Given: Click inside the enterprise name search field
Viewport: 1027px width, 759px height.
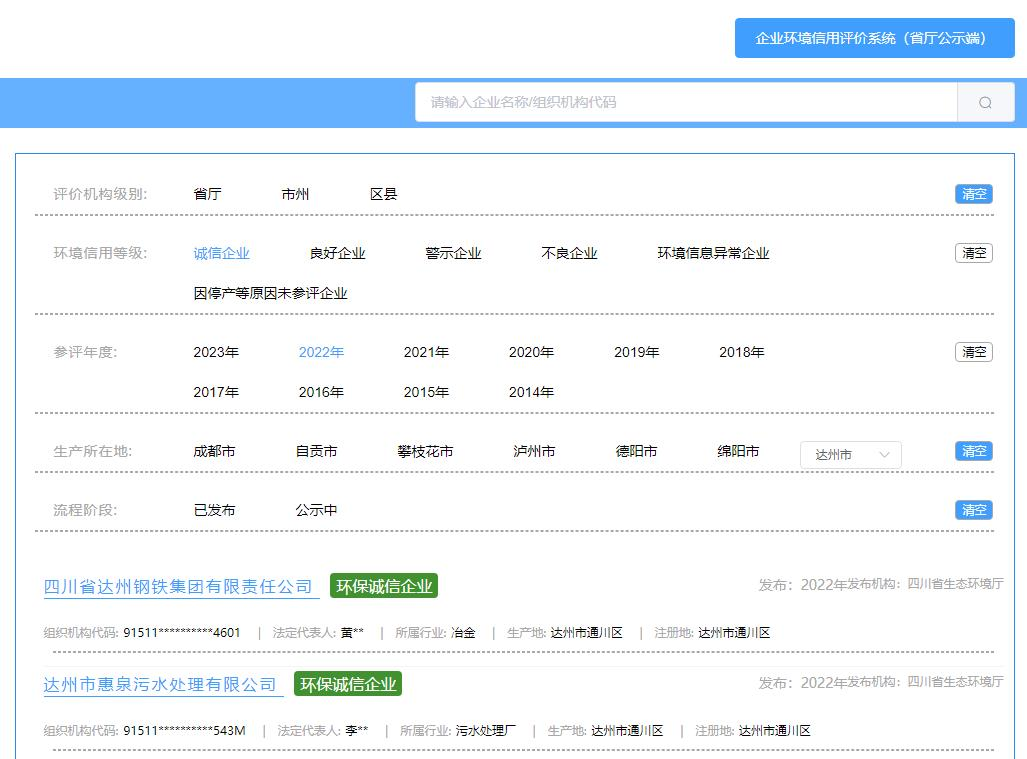Looking at the screenshot, I should point(686,102).
